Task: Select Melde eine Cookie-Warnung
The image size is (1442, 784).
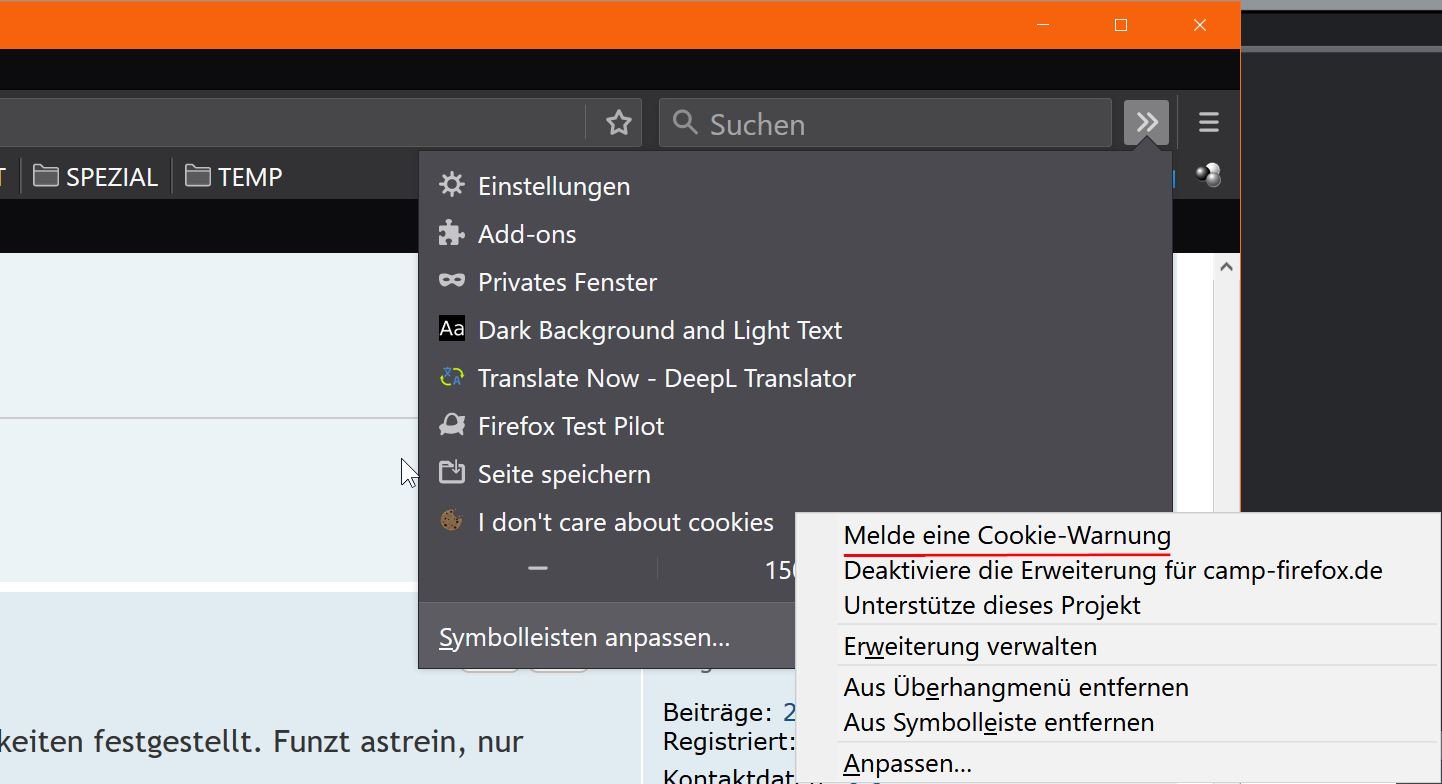Action: pyautogui.click(x=1006, y=536)
